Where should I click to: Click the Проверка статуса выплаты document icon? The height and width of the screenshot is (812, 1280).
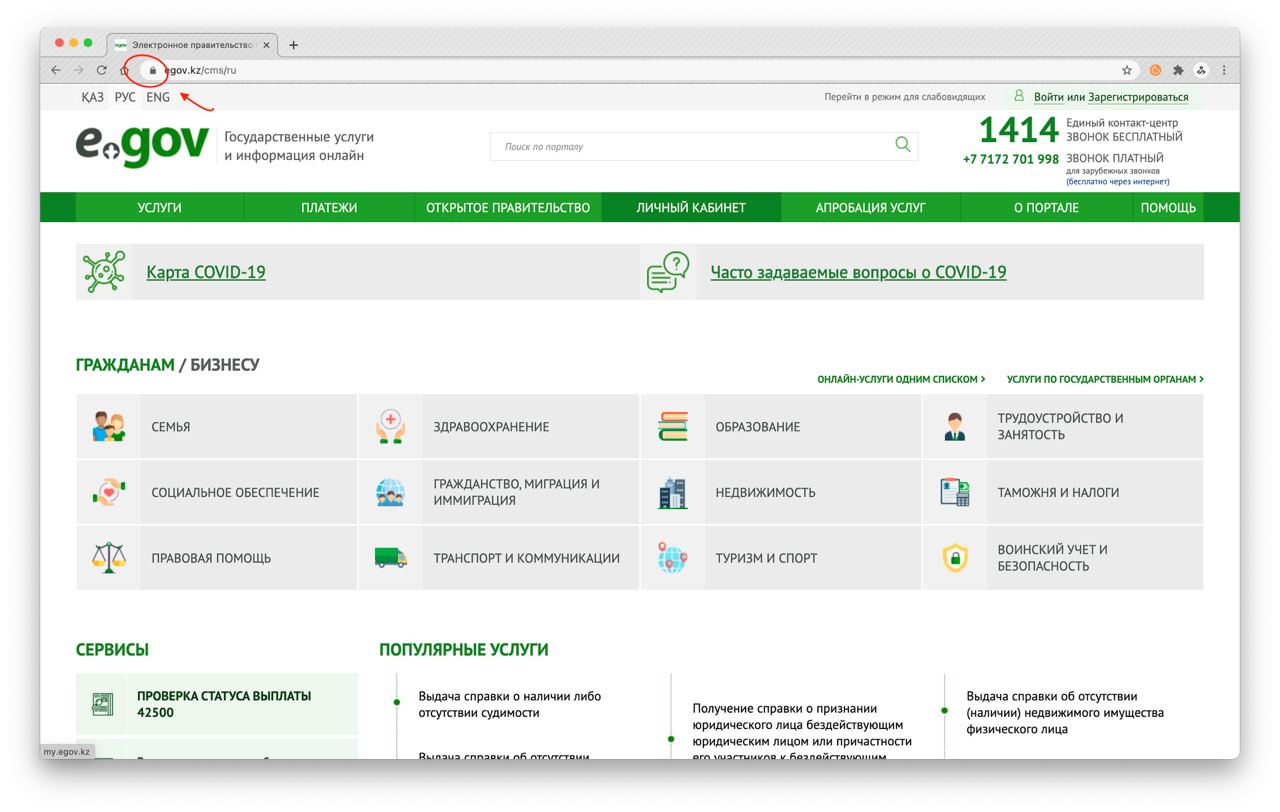pos(102,704)
